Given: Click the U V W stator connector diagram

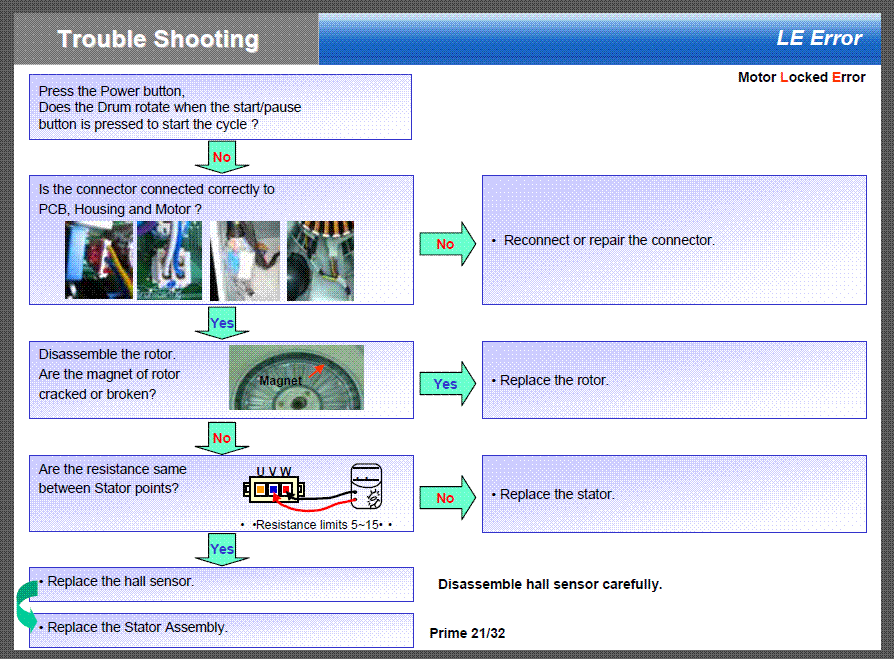Looking at the screenshot, I should point(274,486).
